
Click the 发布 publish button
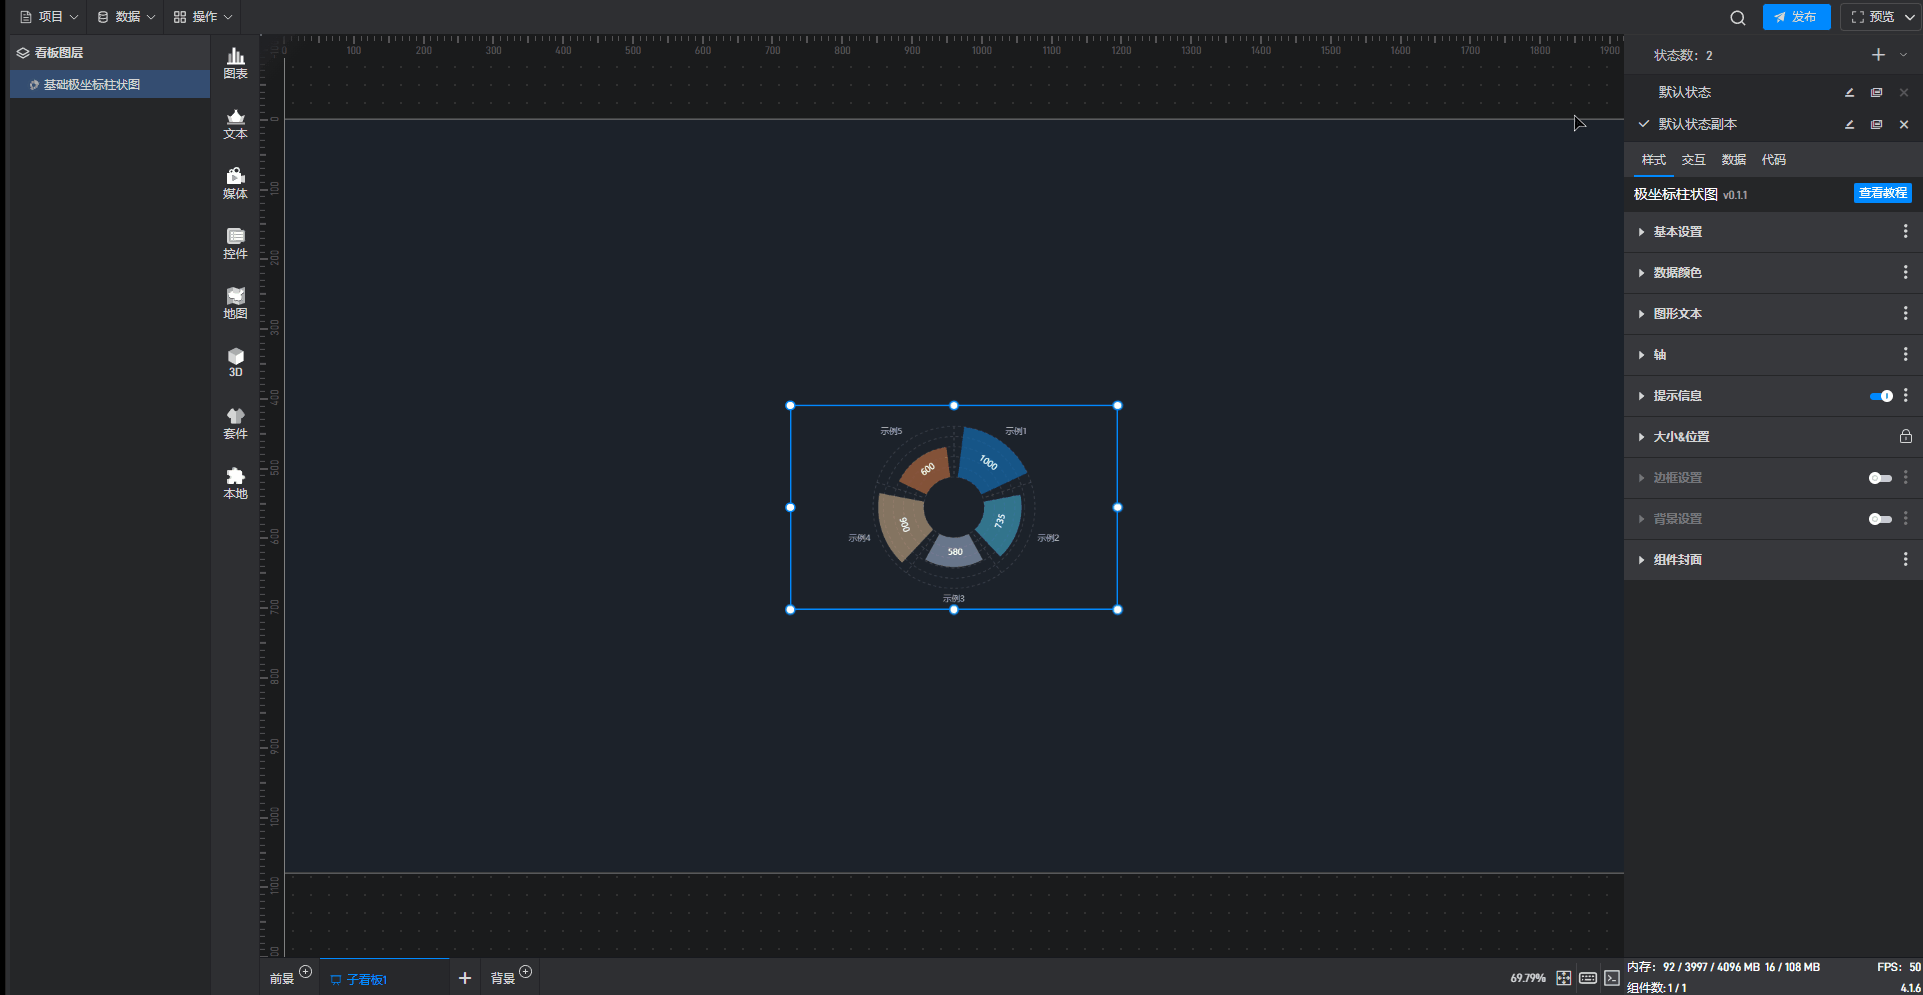1796,17
